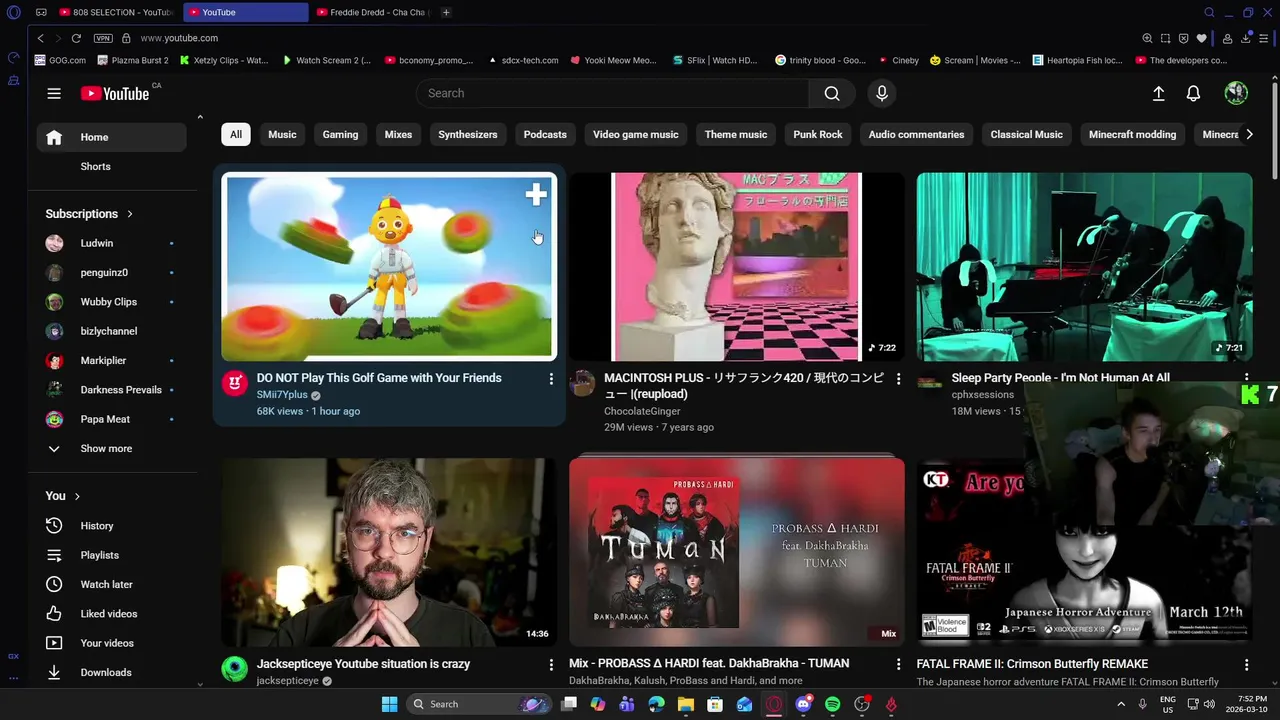This screenshot has height=720, width=1280.
Task: Open the Create upload icon
Action: 1158,93
